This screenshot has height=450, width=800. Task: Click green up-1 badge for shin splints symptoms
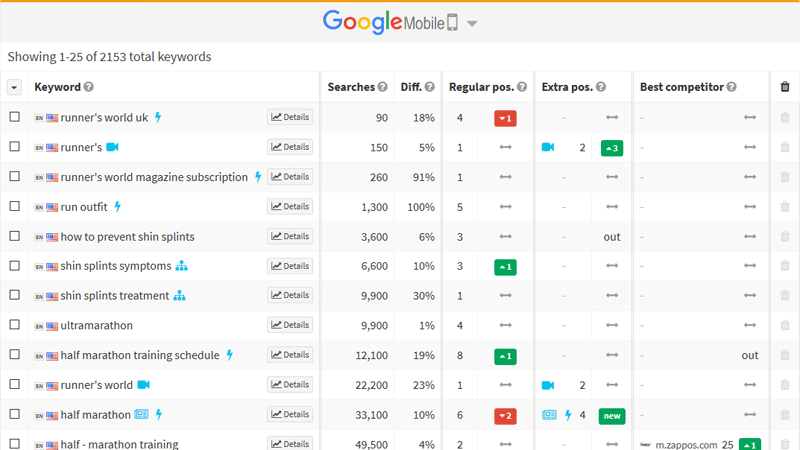coord(505,267)
